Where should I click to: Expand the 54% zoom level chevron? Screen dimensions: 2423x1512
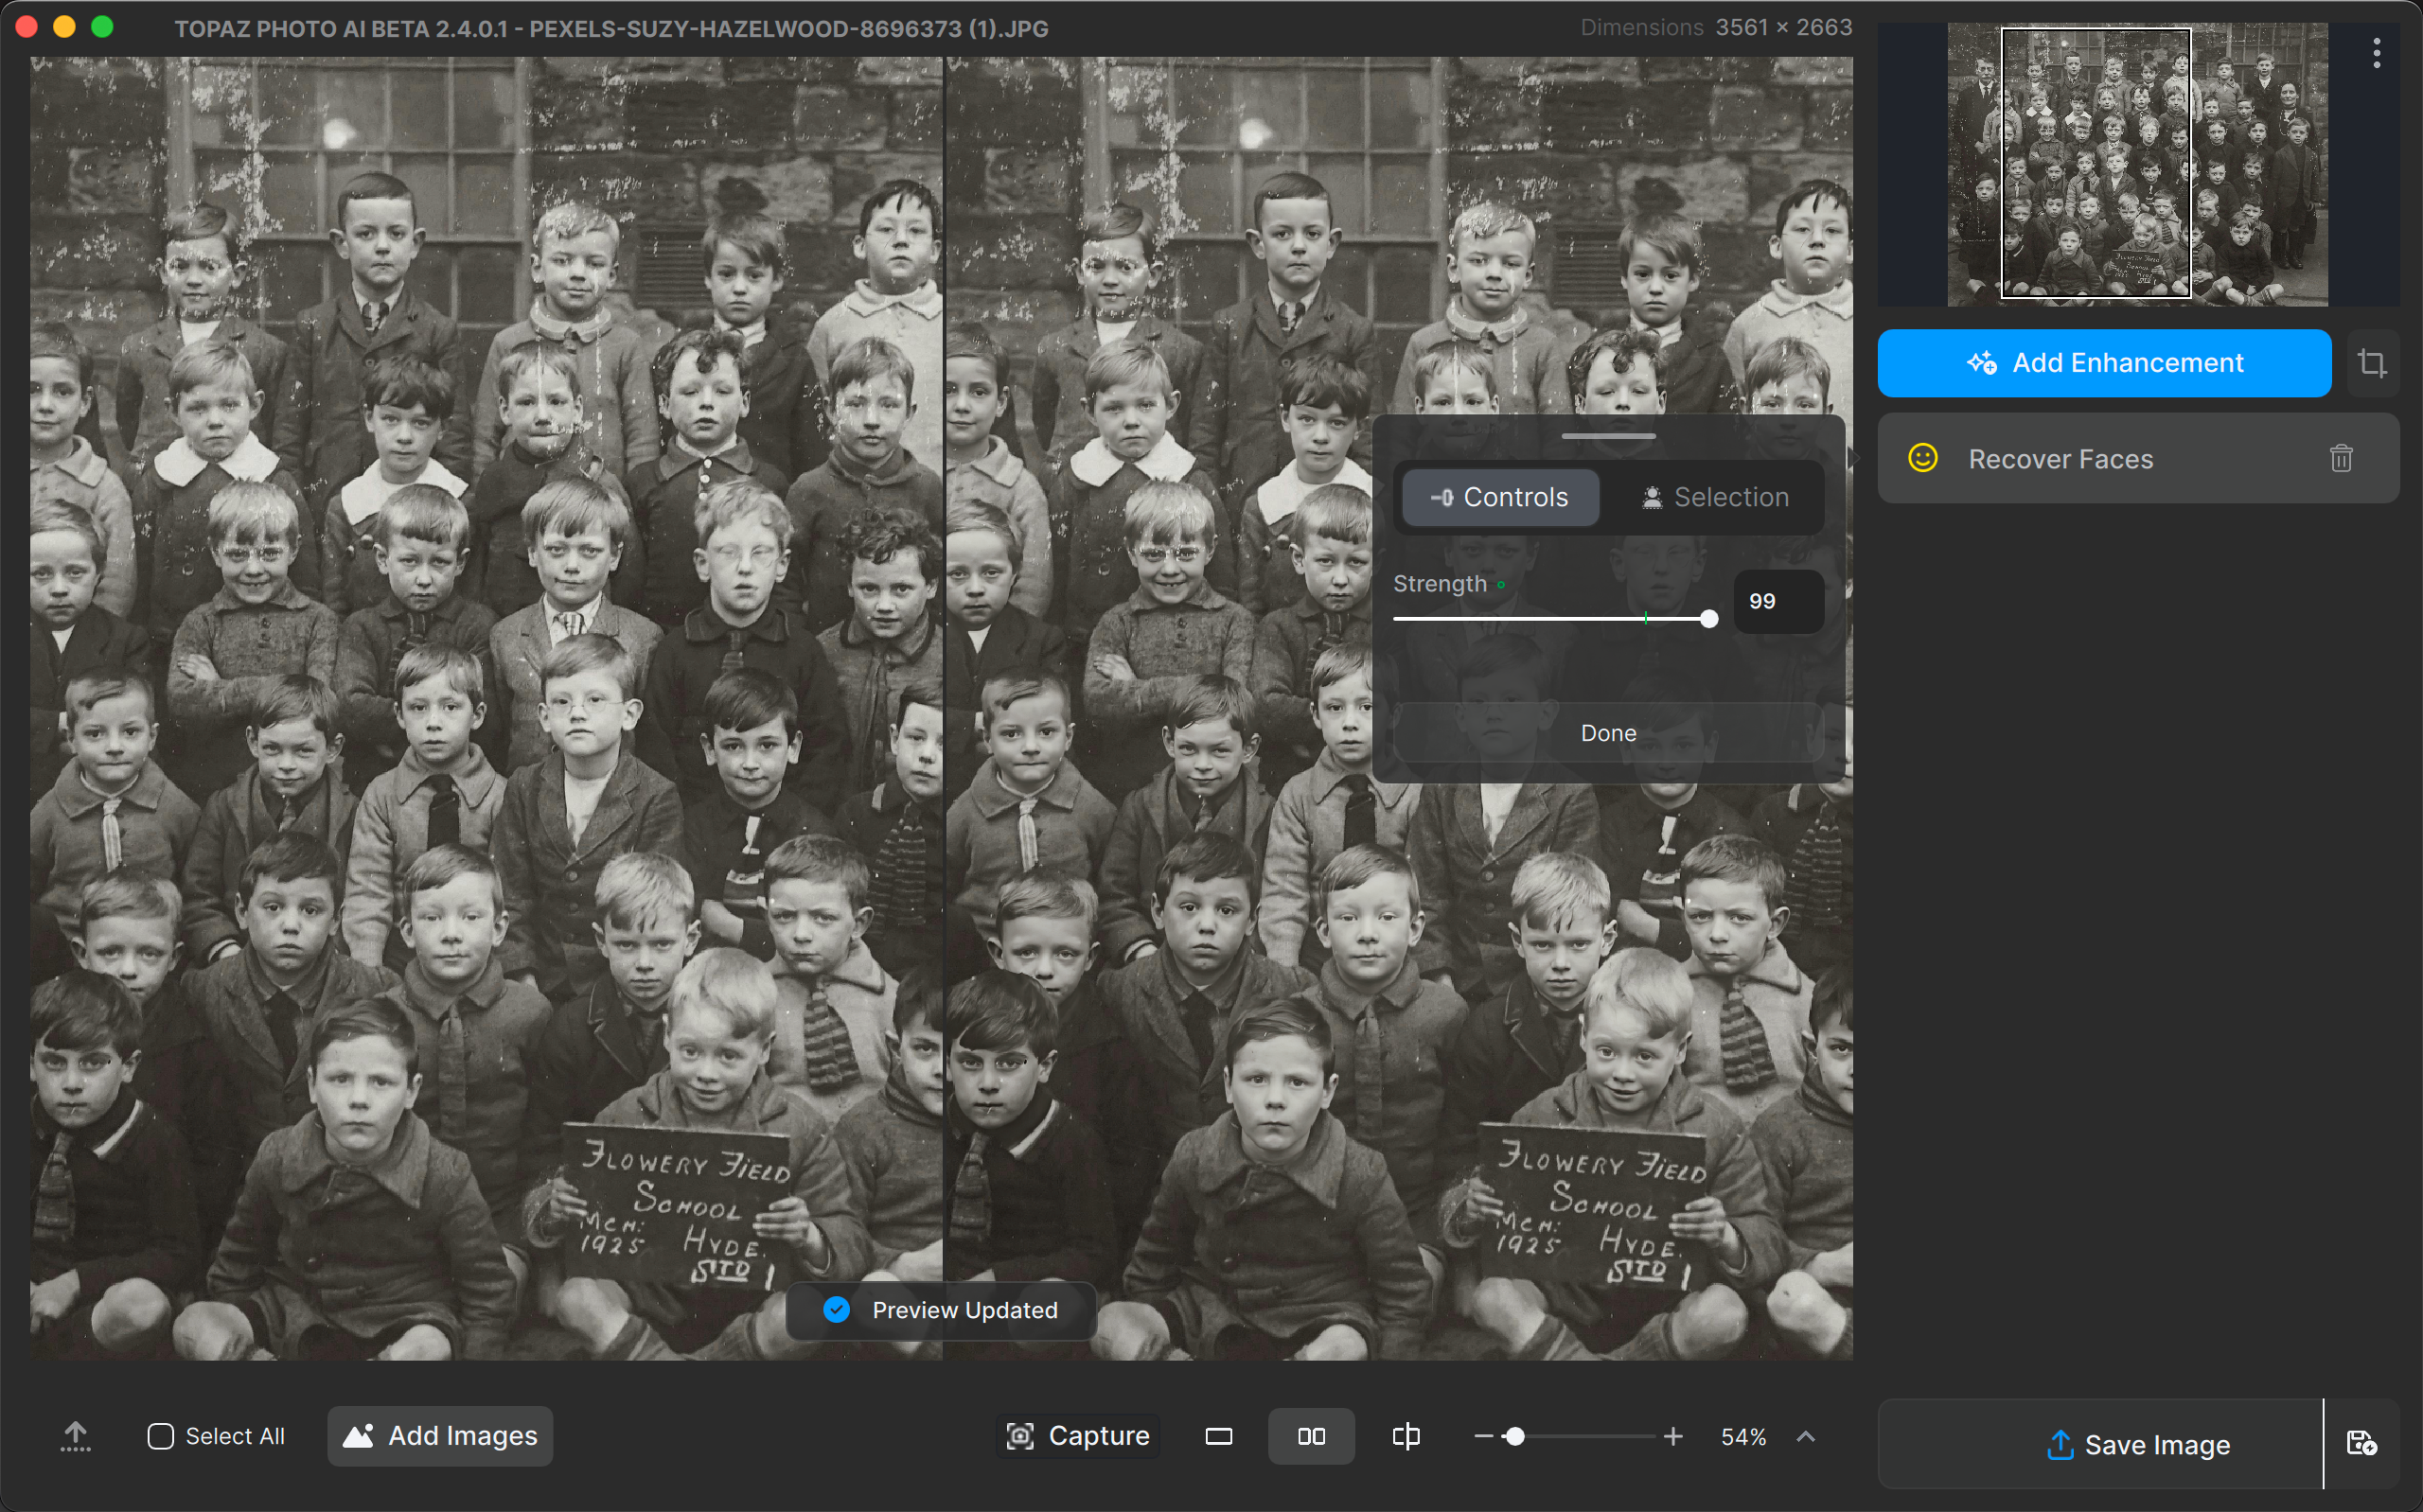click(x=1805, y=1437)
